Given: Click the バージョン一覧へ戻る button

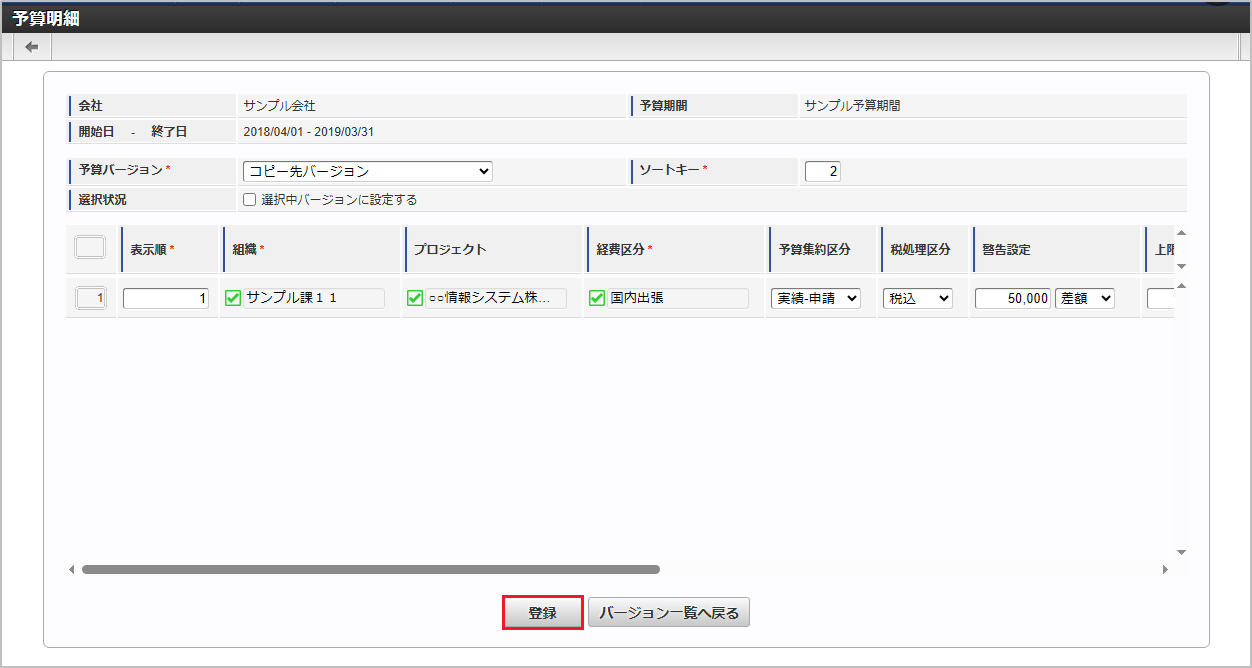Looking at the screenshot, I should click(669, 612).
